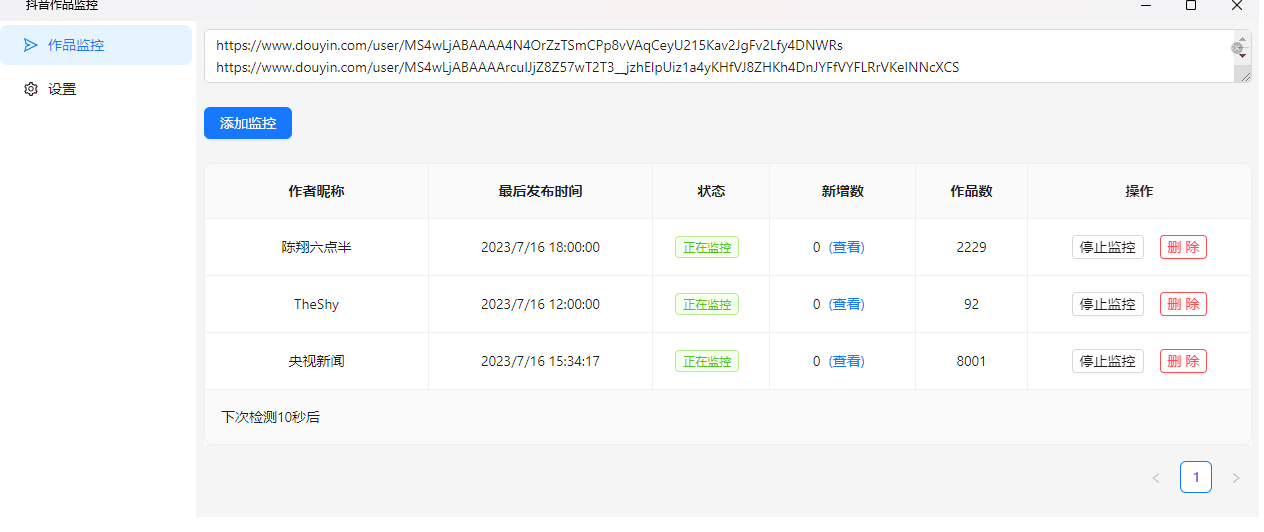This screenshot has height=532, width=1264.
Task: Stop monitoring TheShy
Action: pyautogui.click(x=1108, y=304)
